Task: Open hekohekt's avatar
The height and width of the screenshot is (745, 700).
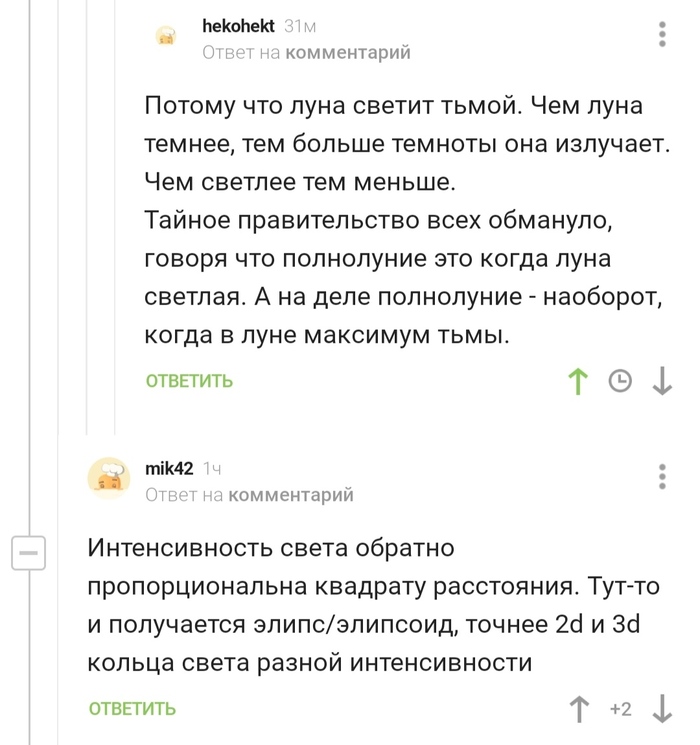Action: (166, 37)
